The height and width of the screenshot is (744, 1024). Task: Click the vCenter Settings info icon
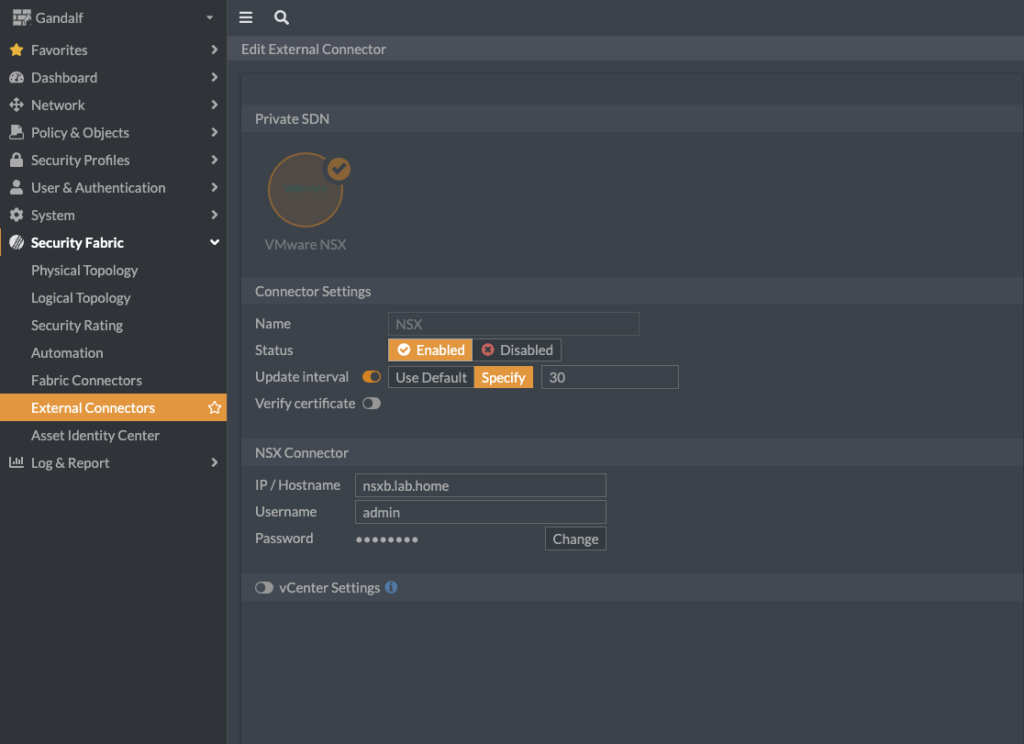[x=391, y=587]
